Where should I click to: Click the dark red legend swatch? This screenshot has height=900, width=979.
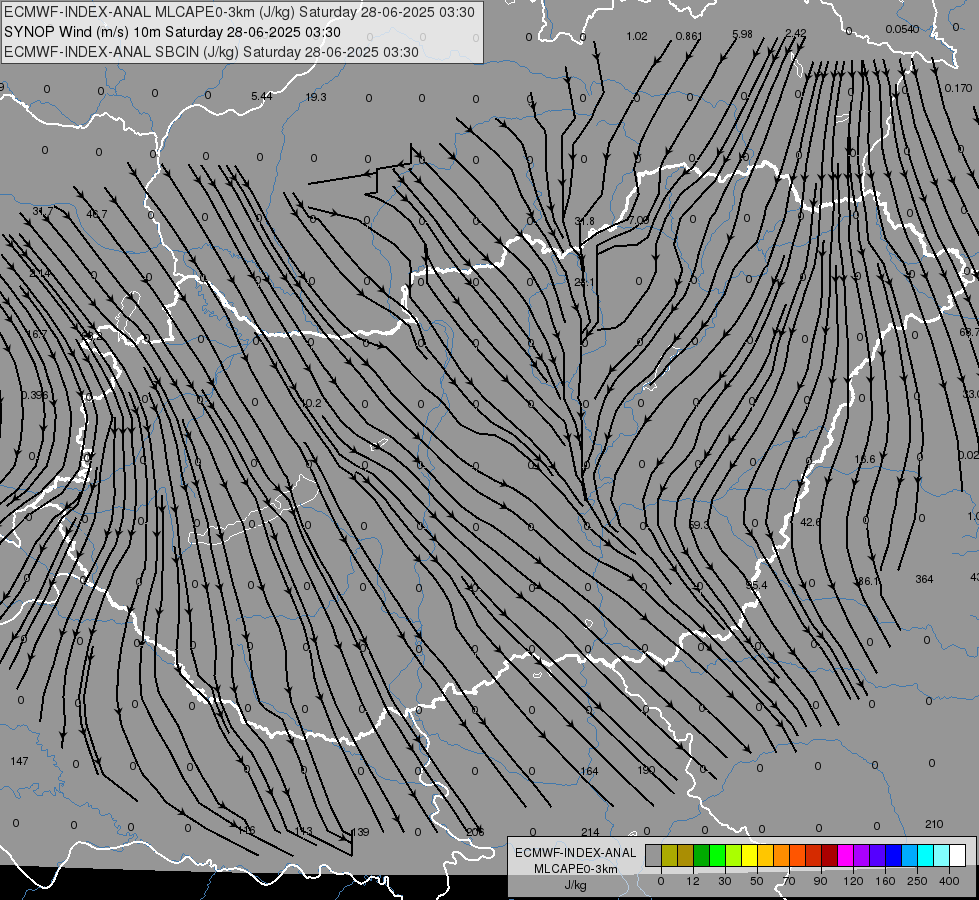(830, 855)
